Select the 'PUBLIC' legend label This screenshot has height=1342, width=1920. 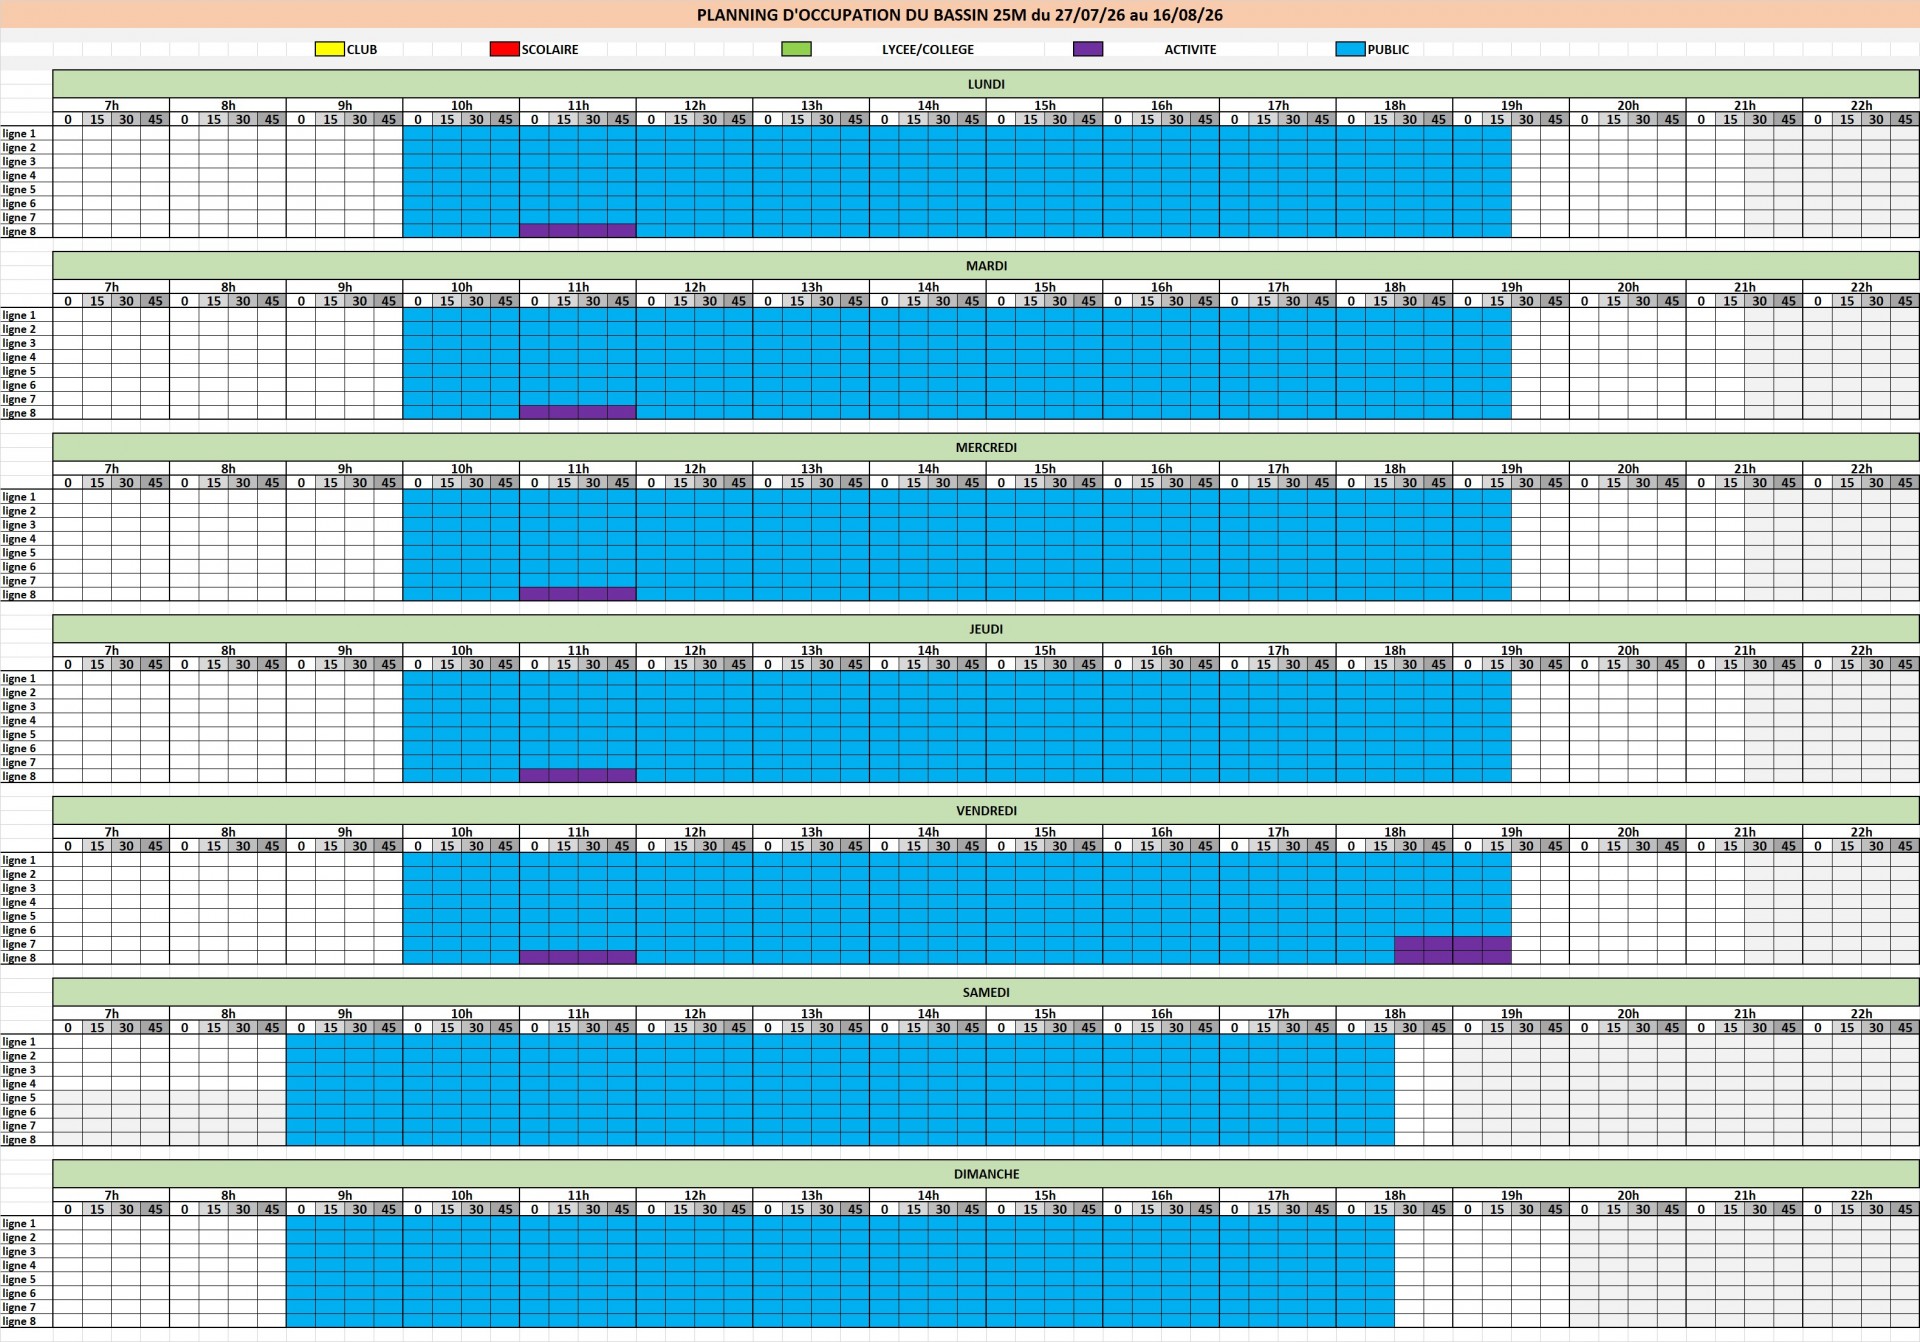click(1388, 49)
